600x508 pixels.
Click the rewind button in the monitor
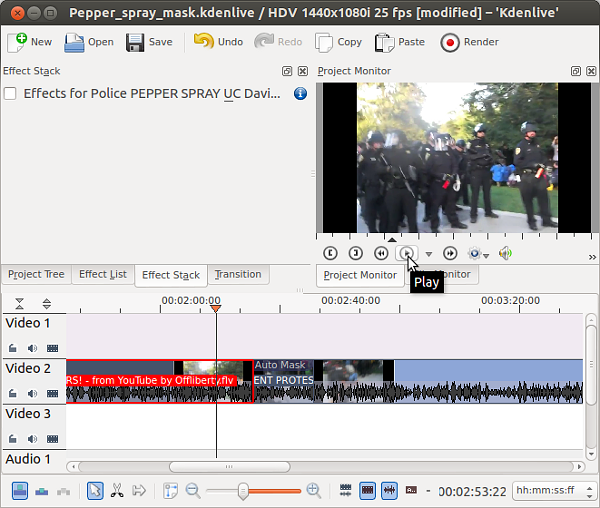coord(381,254)
